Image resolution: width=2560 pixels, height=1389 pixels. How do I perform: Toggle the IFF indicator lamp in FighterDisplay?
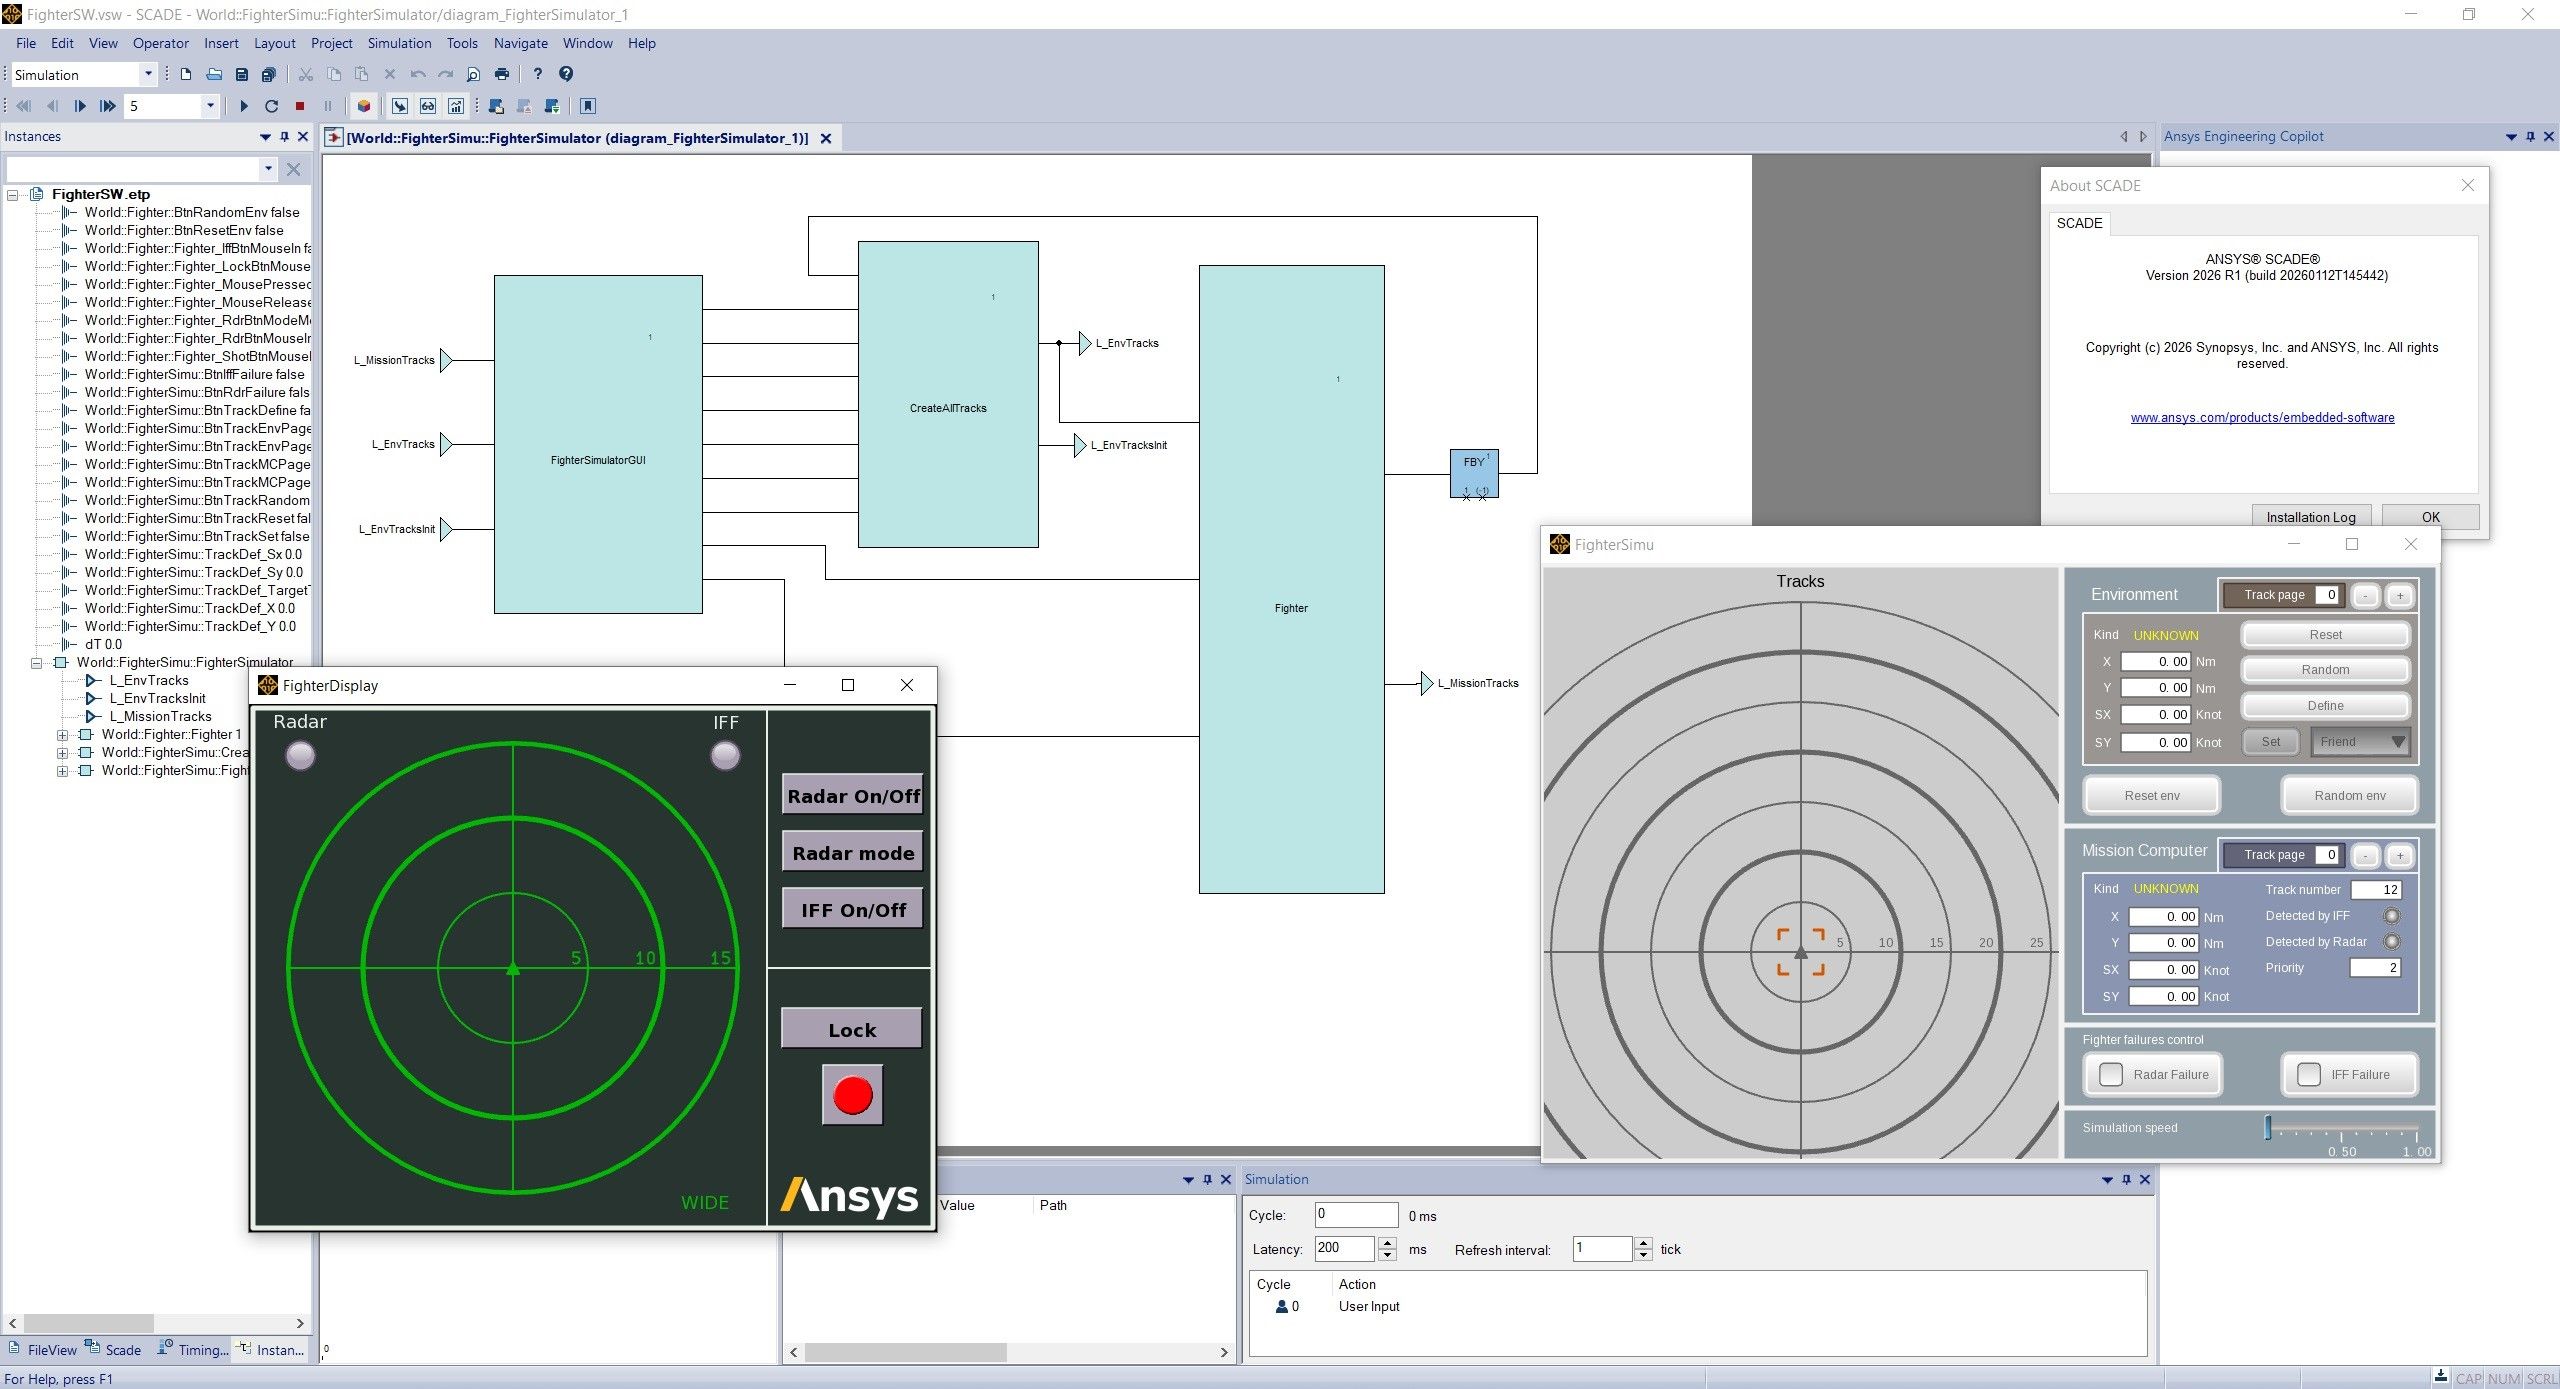point(725,756)
